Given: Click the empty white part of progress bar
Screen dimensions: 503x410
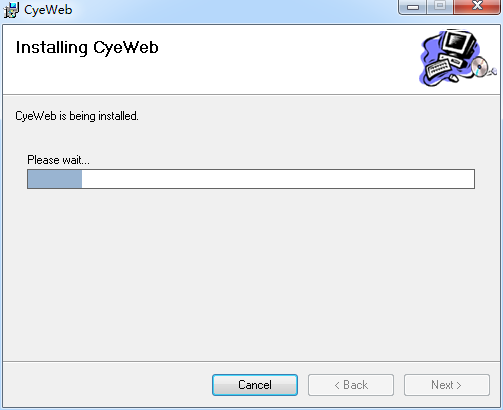Looking at the screenshot, I should [x=278, y=179].
